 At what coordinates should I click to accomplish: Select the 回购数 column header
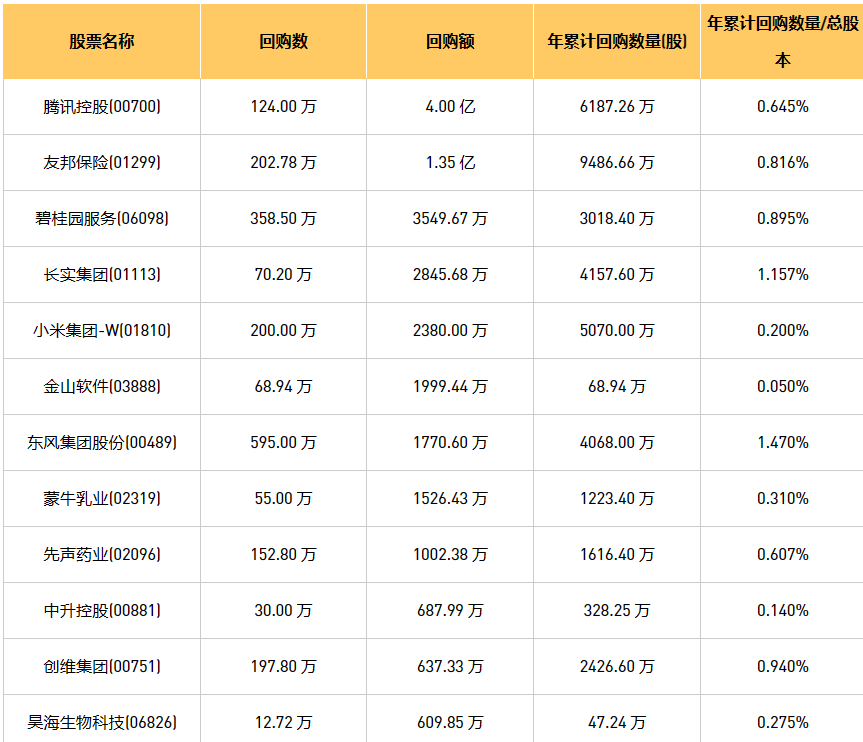(283, 41)
